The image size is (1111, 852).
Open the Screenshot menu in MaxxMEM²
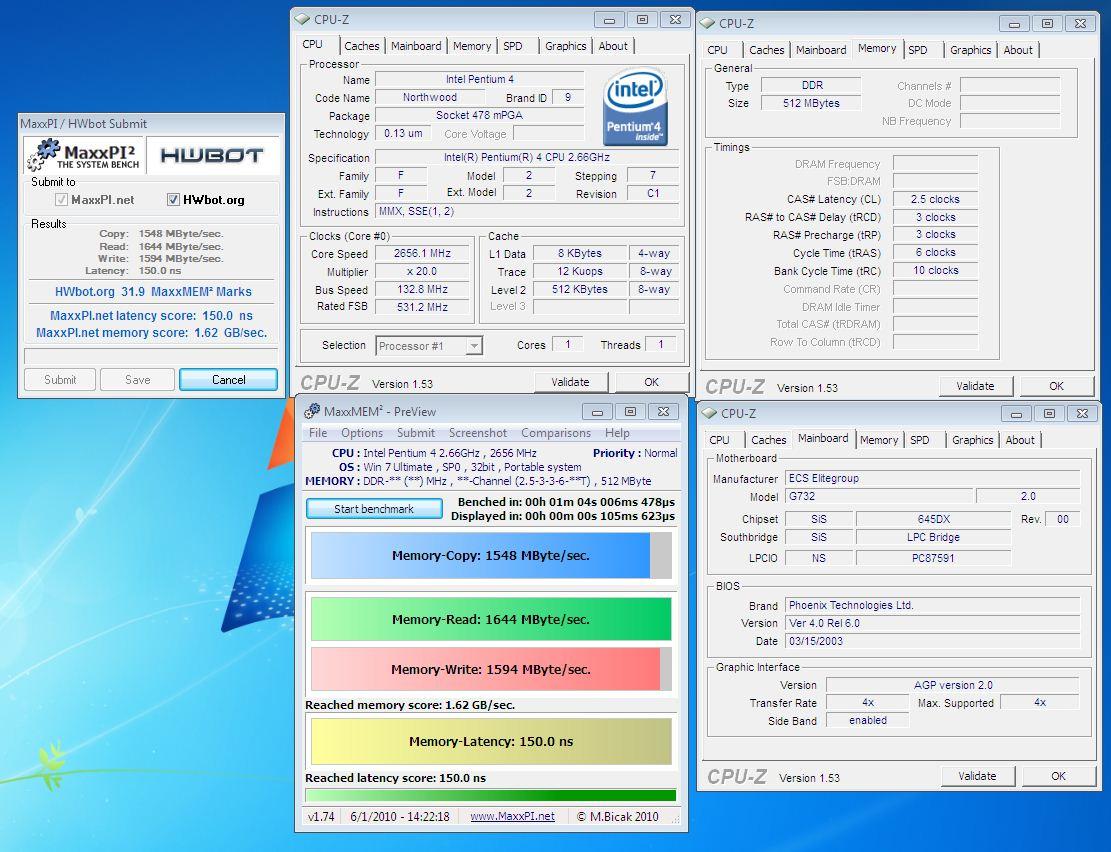click(x=478, y=433)
